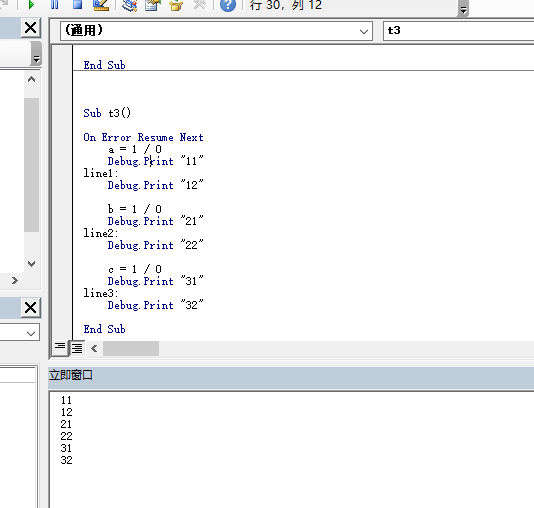This screenshot has width=534, height=508.
Task: Click the On Error Resume Next line
Action: (x=143, y=137)
